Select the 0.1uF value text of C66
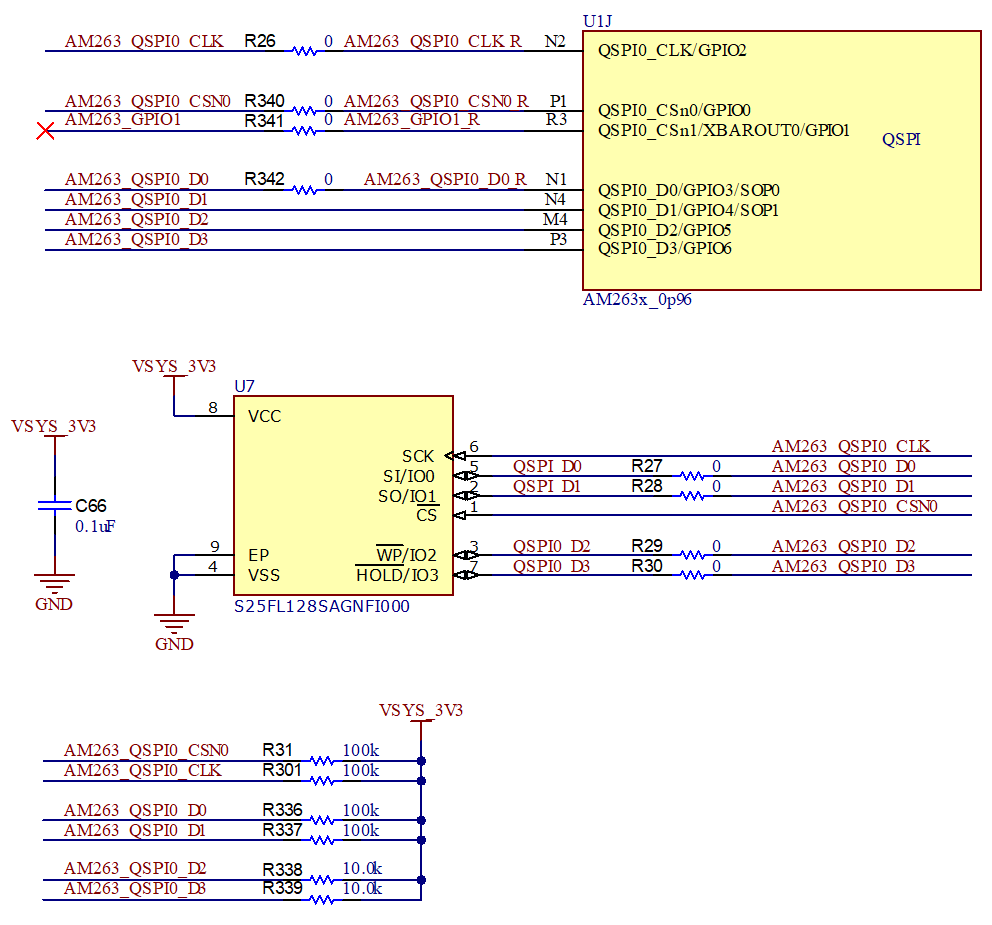Screen dimensions: 992x925 point(95,523)
